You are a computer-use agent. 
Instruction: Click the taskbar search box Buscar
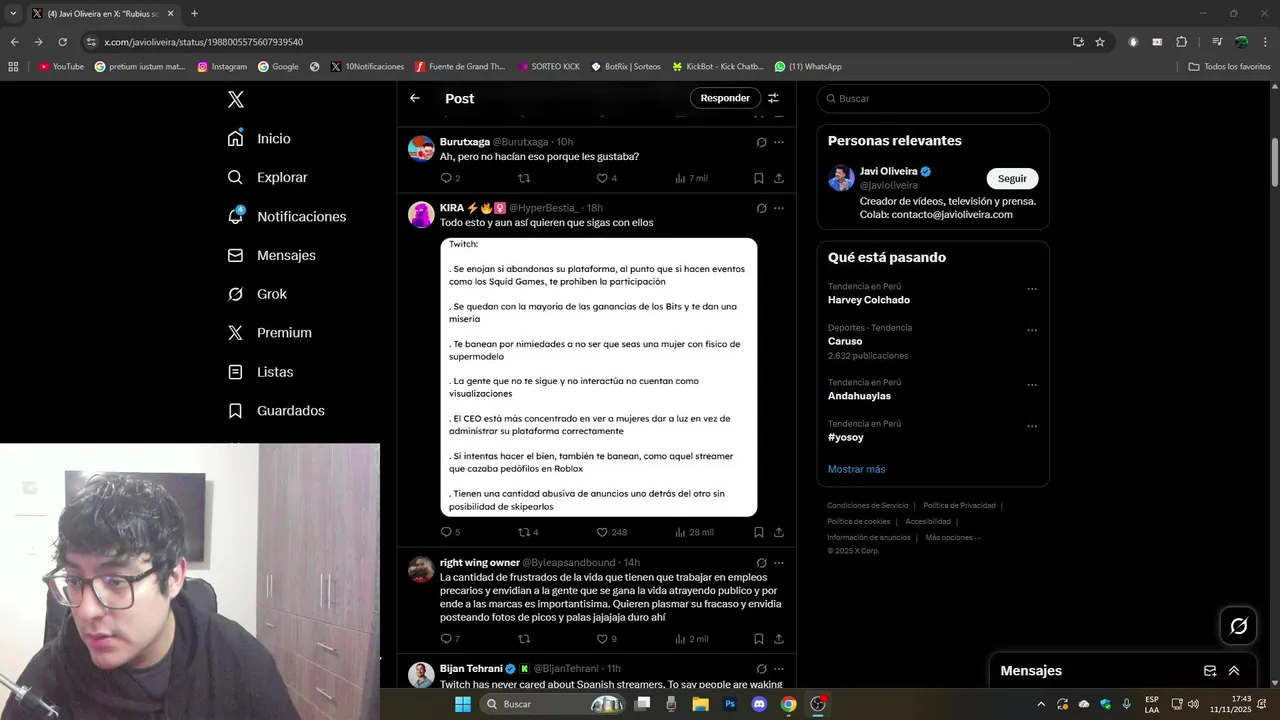point(552,704)
